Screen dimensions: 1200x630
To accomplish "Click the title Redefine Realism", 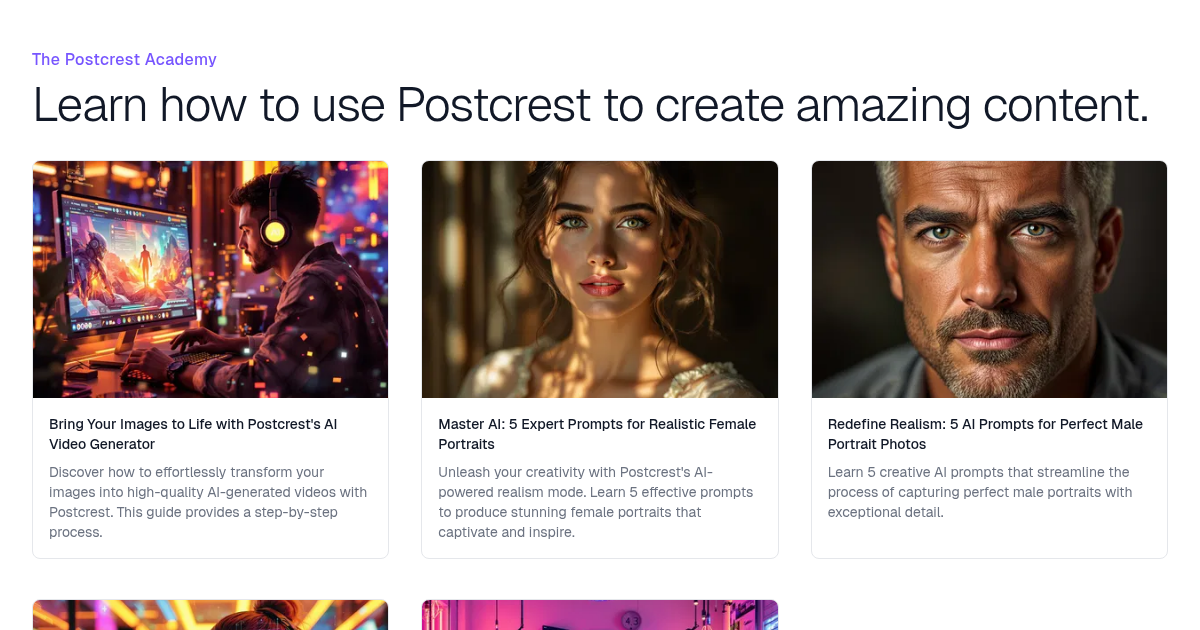I will point(985,434).
